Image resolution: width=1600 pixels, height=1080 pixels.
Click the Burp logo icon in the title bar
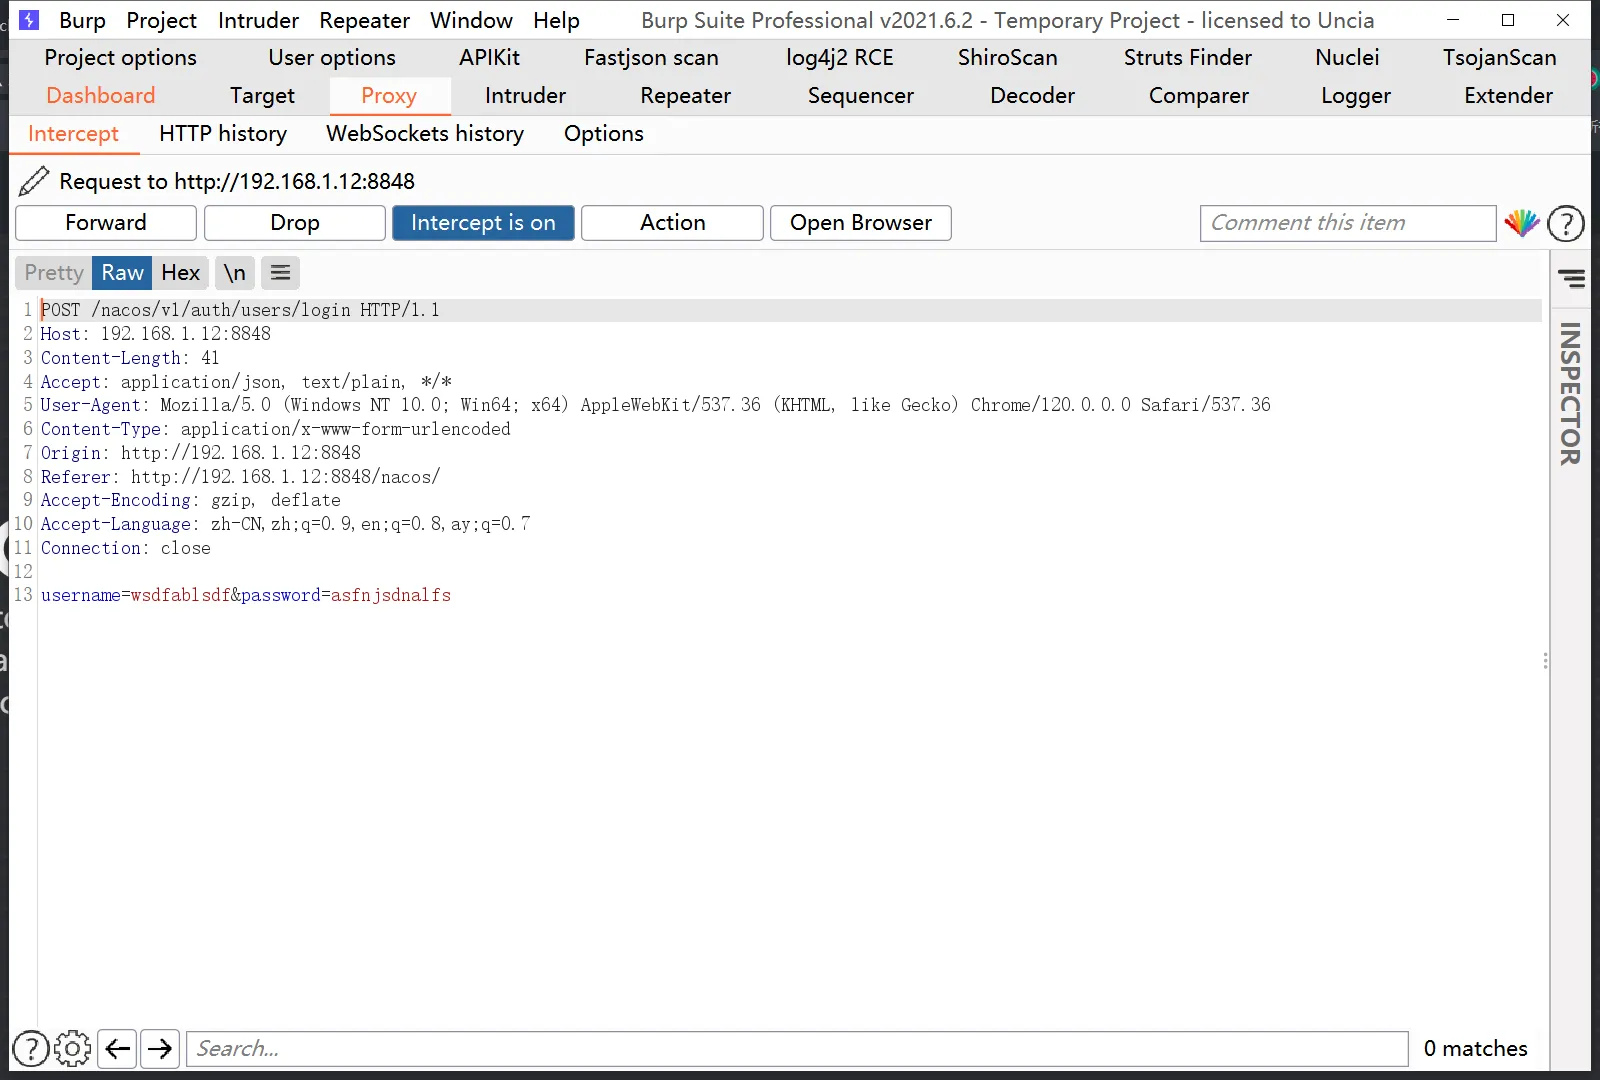click(x=29, y=19)
